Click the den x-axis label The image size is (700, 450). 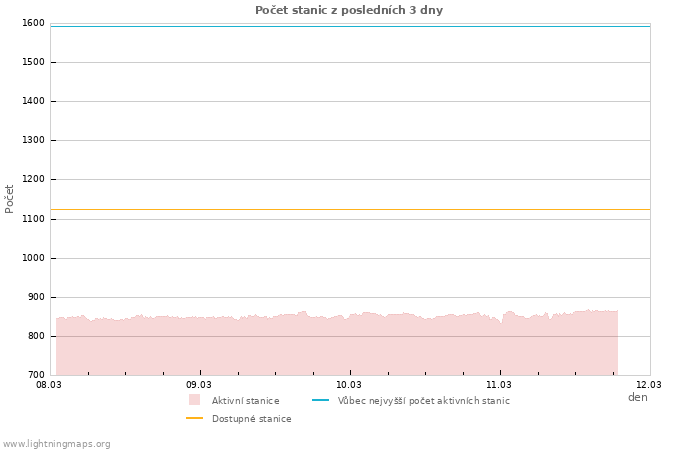[x=637, y=397]
